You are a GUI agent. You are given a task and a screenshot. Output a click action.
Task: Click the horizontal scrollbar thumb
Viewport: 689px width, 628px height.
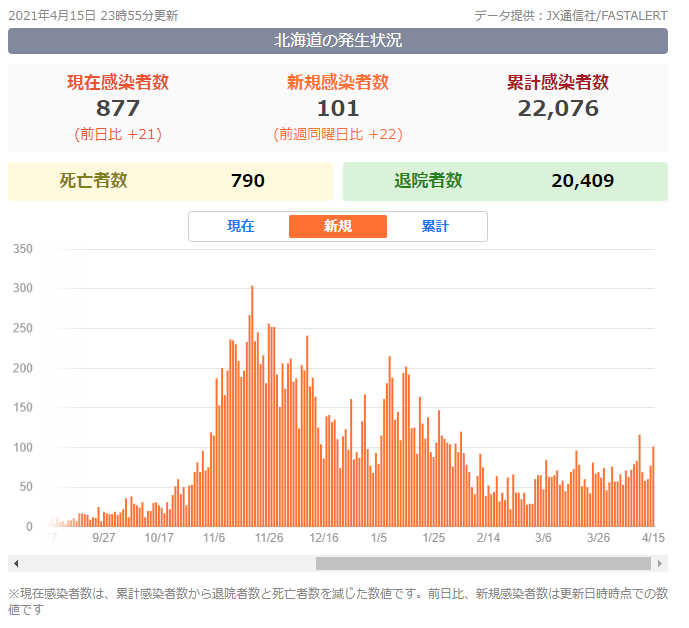click(x=484, y=563)
